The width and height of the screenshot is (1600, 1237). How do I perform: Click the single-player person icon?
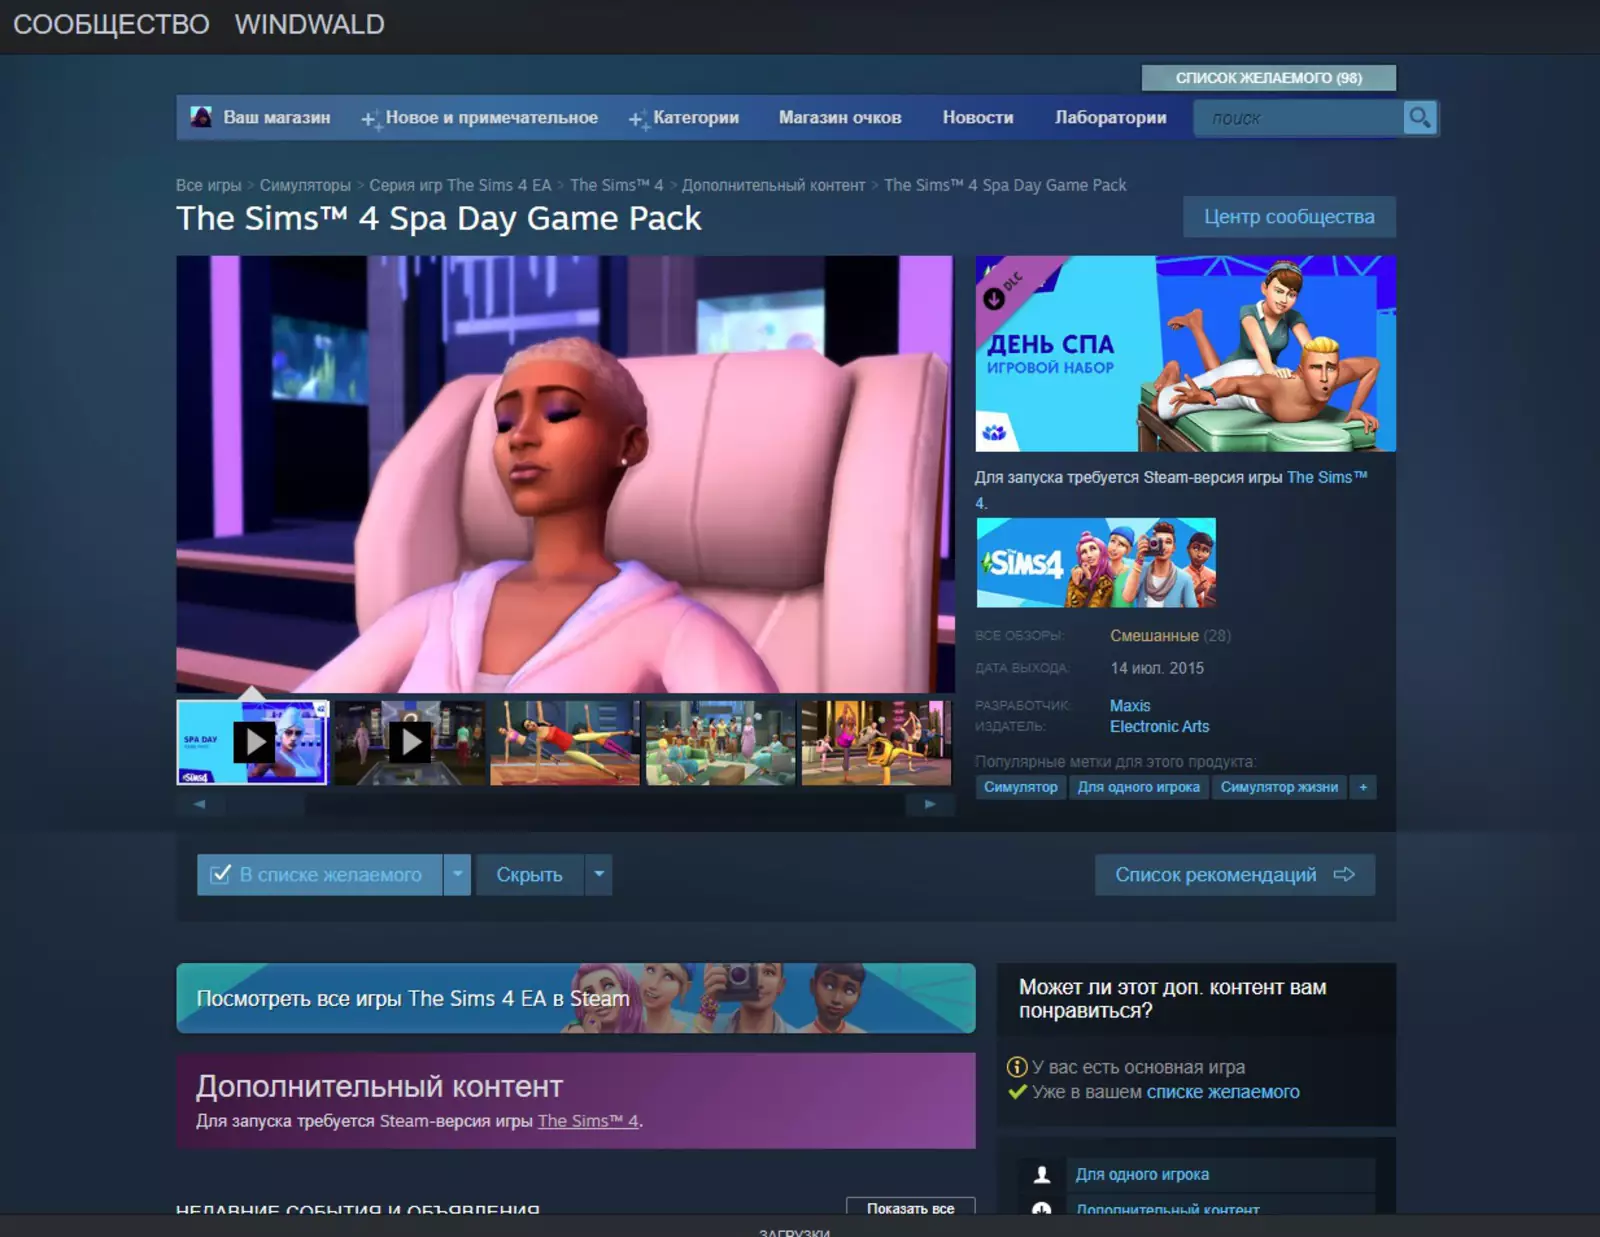[x=1041, y=1174]
